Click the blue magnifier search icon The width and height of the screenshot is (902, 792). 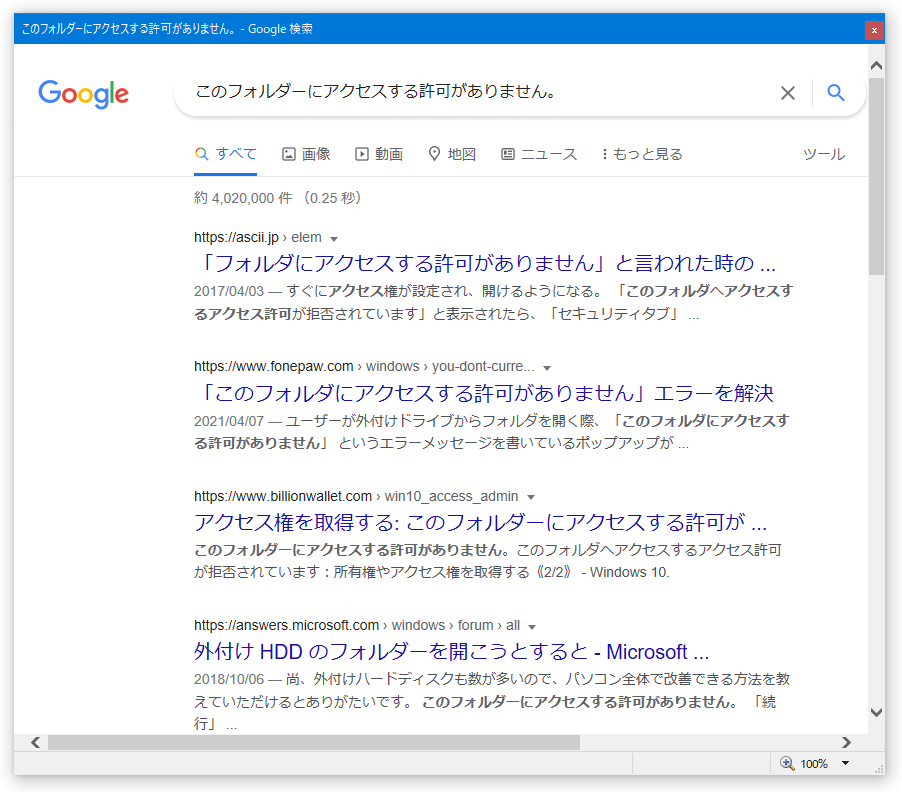click(x=836, y=93)
